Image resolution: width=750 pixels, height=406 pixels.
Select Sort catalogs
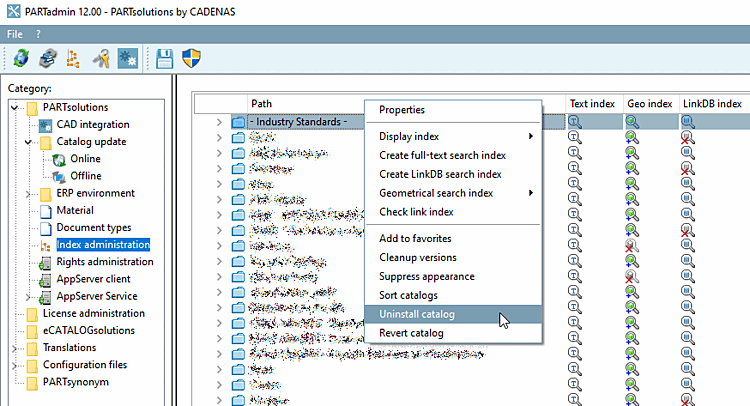453,295
